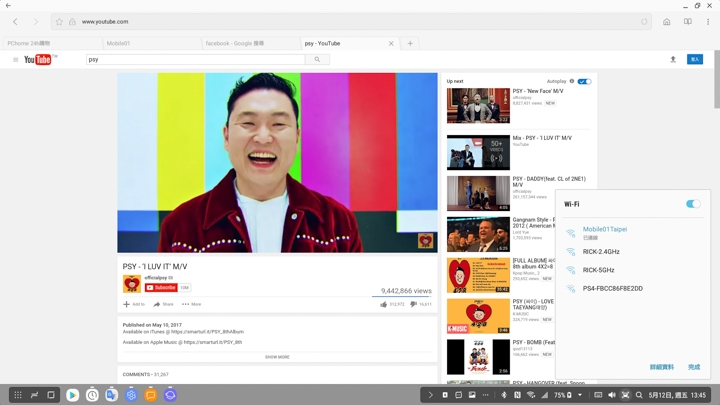The width and height of the screenshot is (720, 405).
Task: Open the YouTube hamburger guide menu
Action: (x=16, y=60)
